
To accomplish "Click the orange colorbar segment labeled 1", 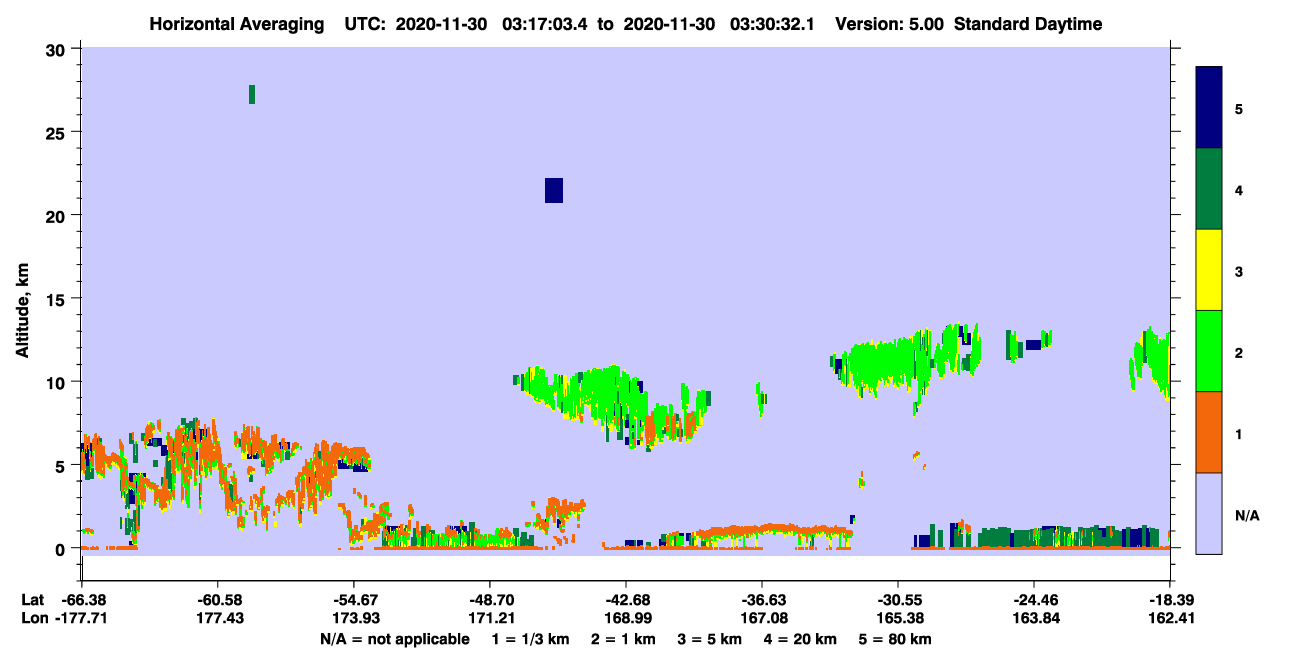I will click(1209, 432).
